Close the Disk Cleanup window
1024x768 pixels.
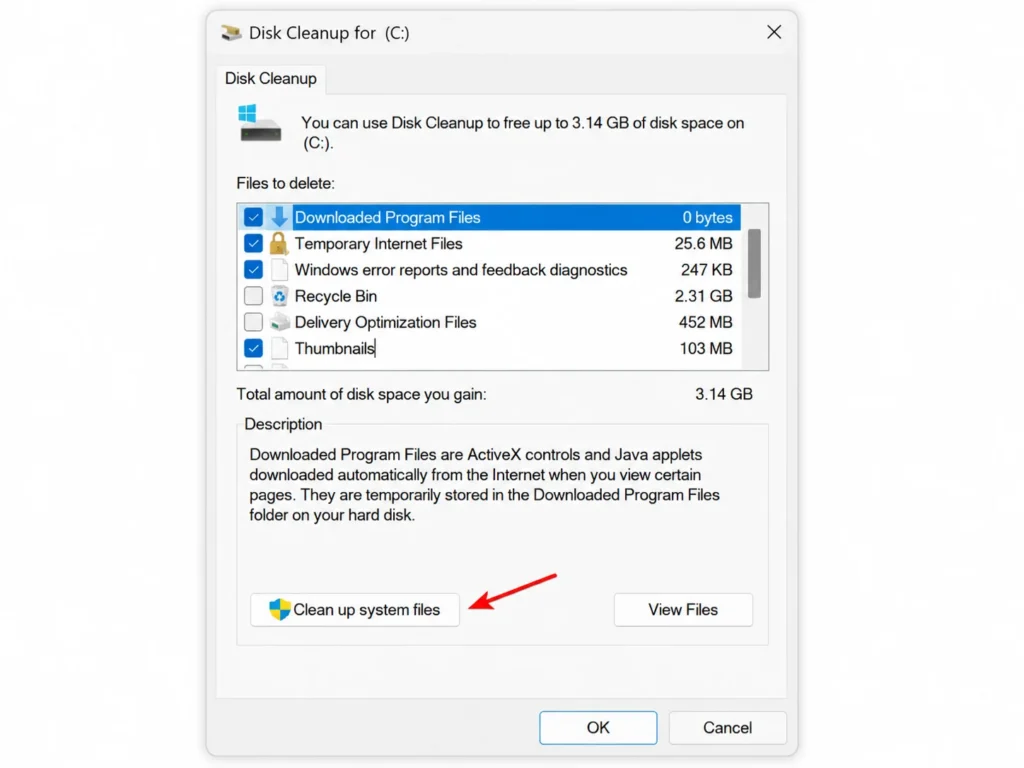(x=774, y=32)
